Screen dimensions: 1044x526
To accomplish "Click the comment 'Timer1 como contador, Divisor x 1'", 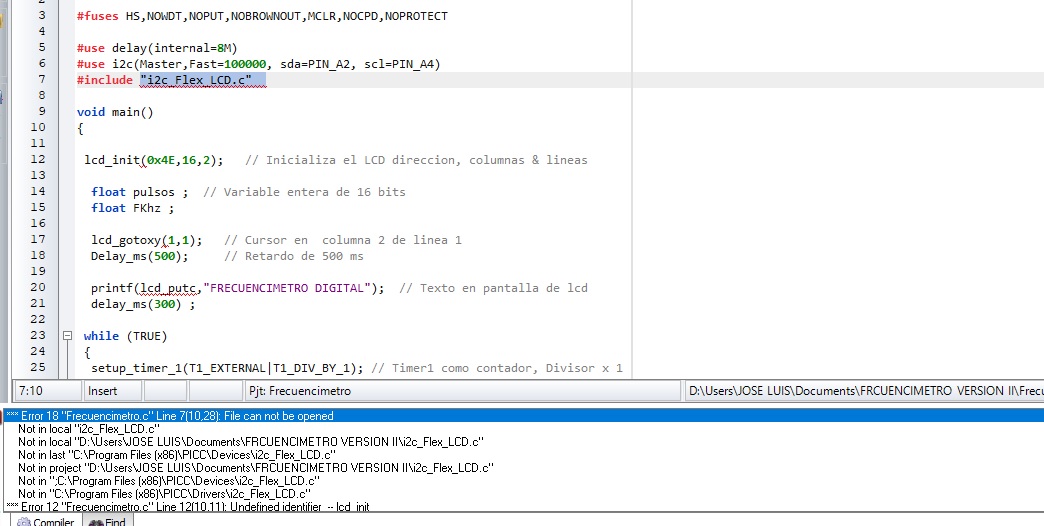I will (497, 368).
